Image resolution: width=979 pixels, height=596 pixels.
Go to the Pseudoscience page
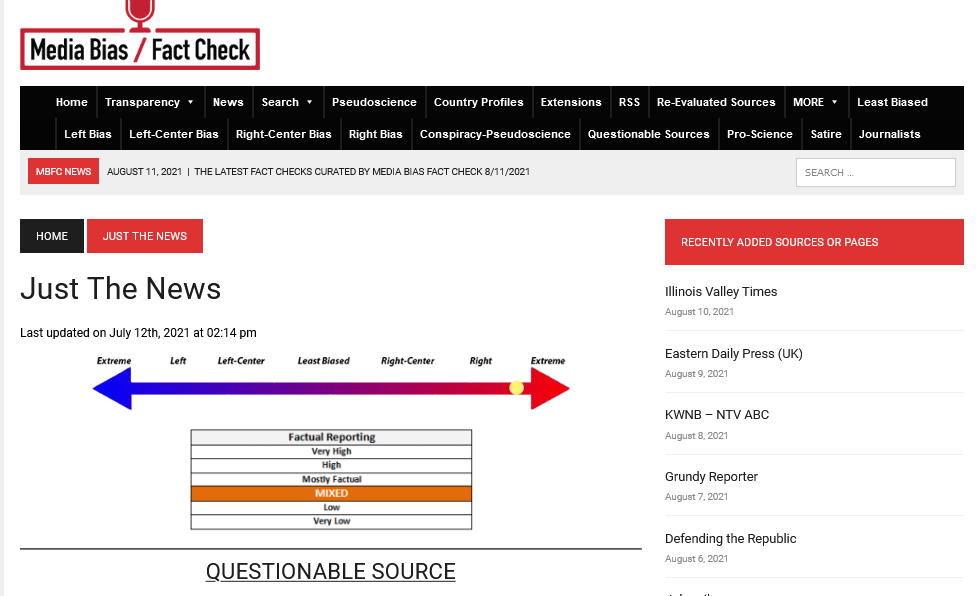374,102
